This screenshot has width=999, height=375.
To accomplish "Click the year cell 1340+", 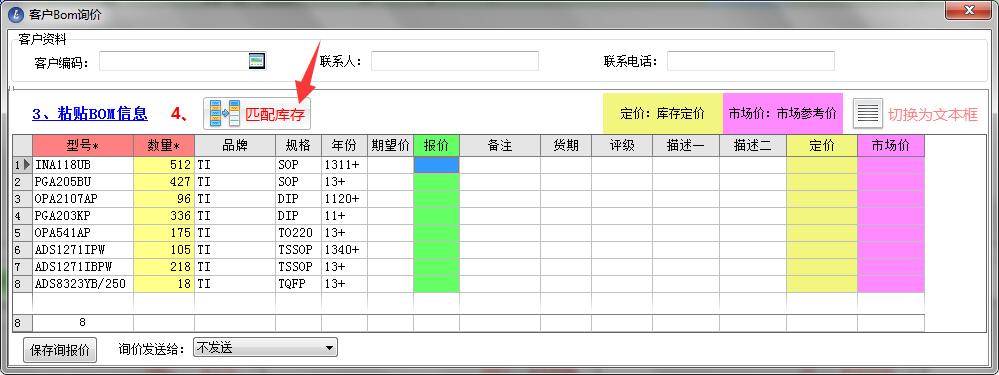I will click(x=344, y=250).
